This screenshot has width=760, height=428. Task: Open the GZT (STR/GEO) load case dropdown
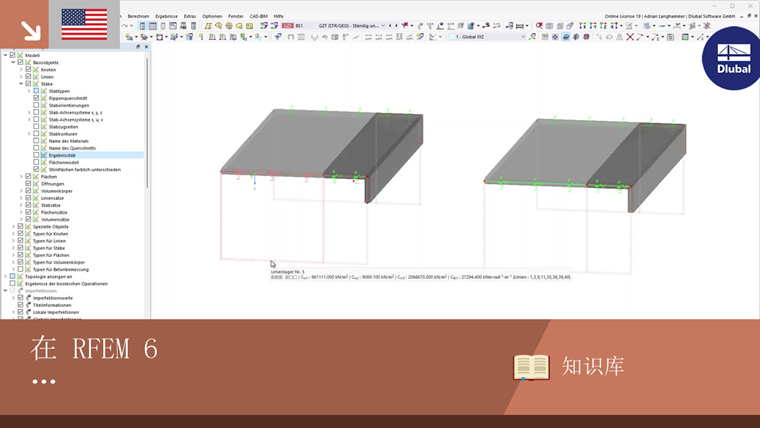click(383, 26)
